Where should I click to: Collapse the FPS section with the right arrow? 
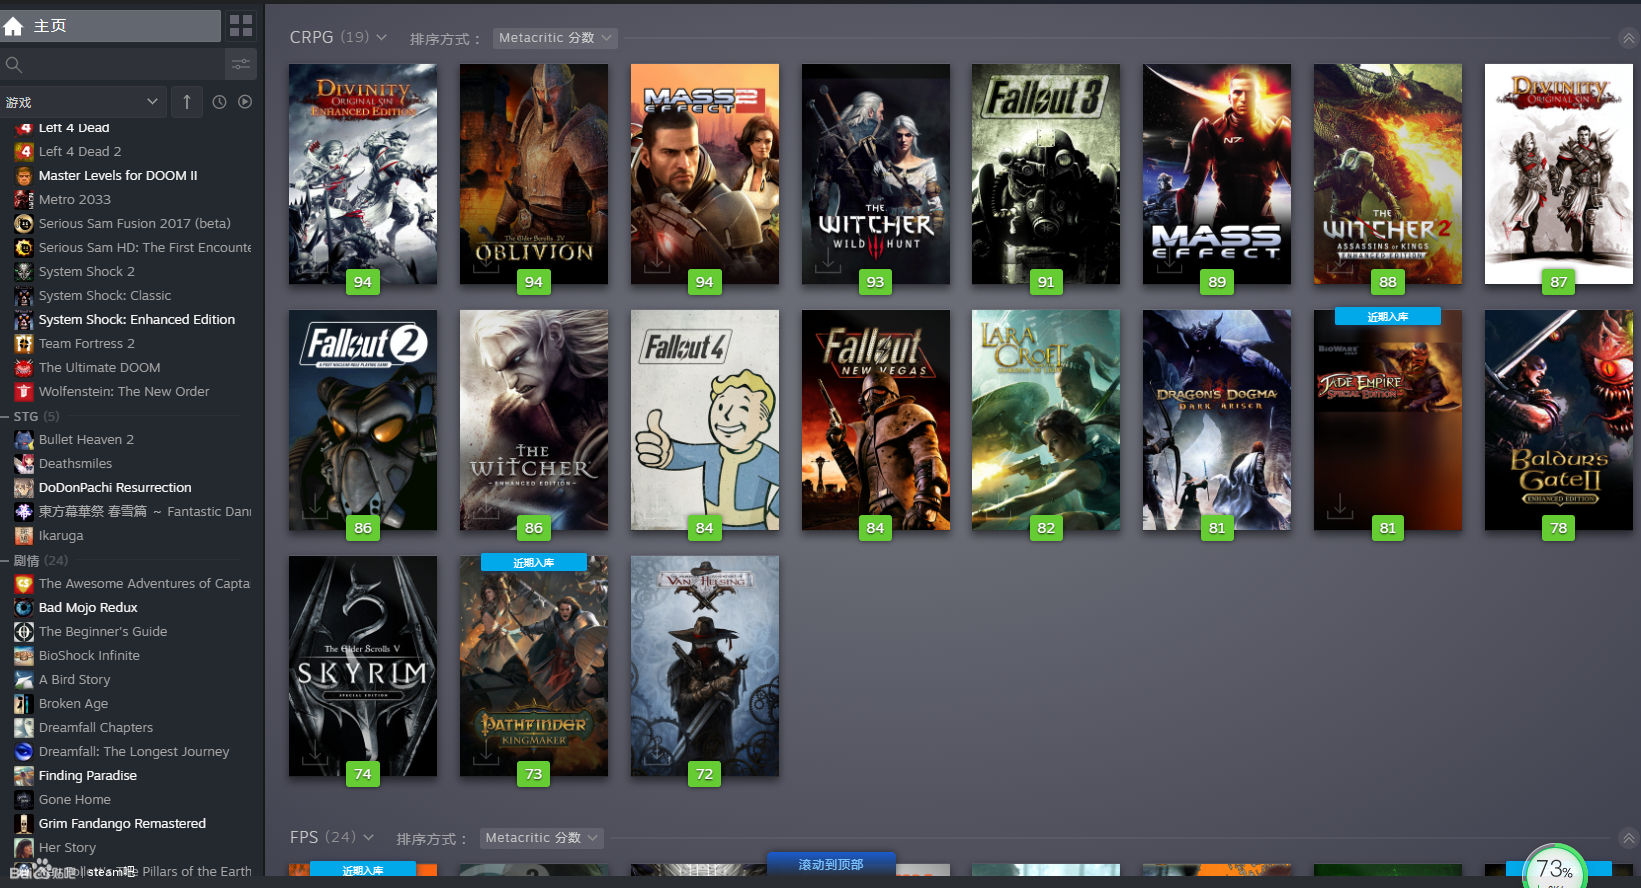pyautogui.click(x=1628, y=838)
